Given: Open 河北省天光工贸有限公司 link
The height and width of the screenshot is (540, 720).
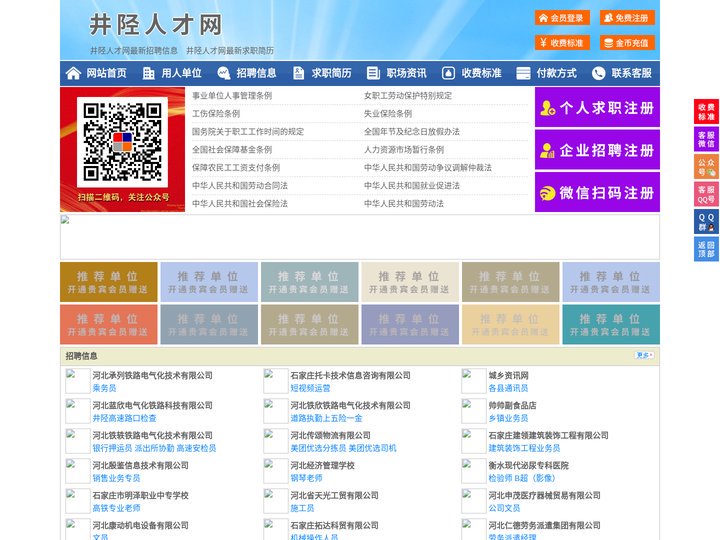Looking at the screenshot, I should 334,495.
